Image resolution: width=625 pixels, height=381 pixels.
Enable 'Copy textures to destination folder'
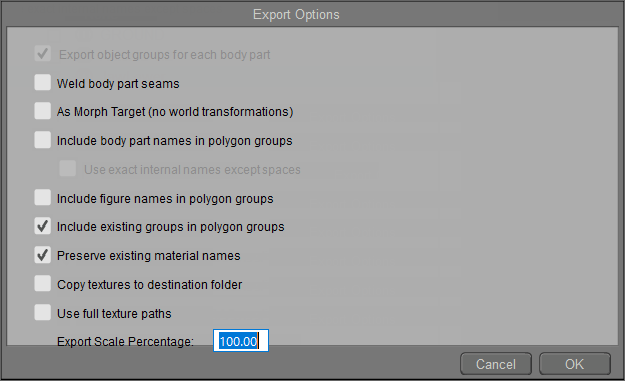click(x=42, y=284)
